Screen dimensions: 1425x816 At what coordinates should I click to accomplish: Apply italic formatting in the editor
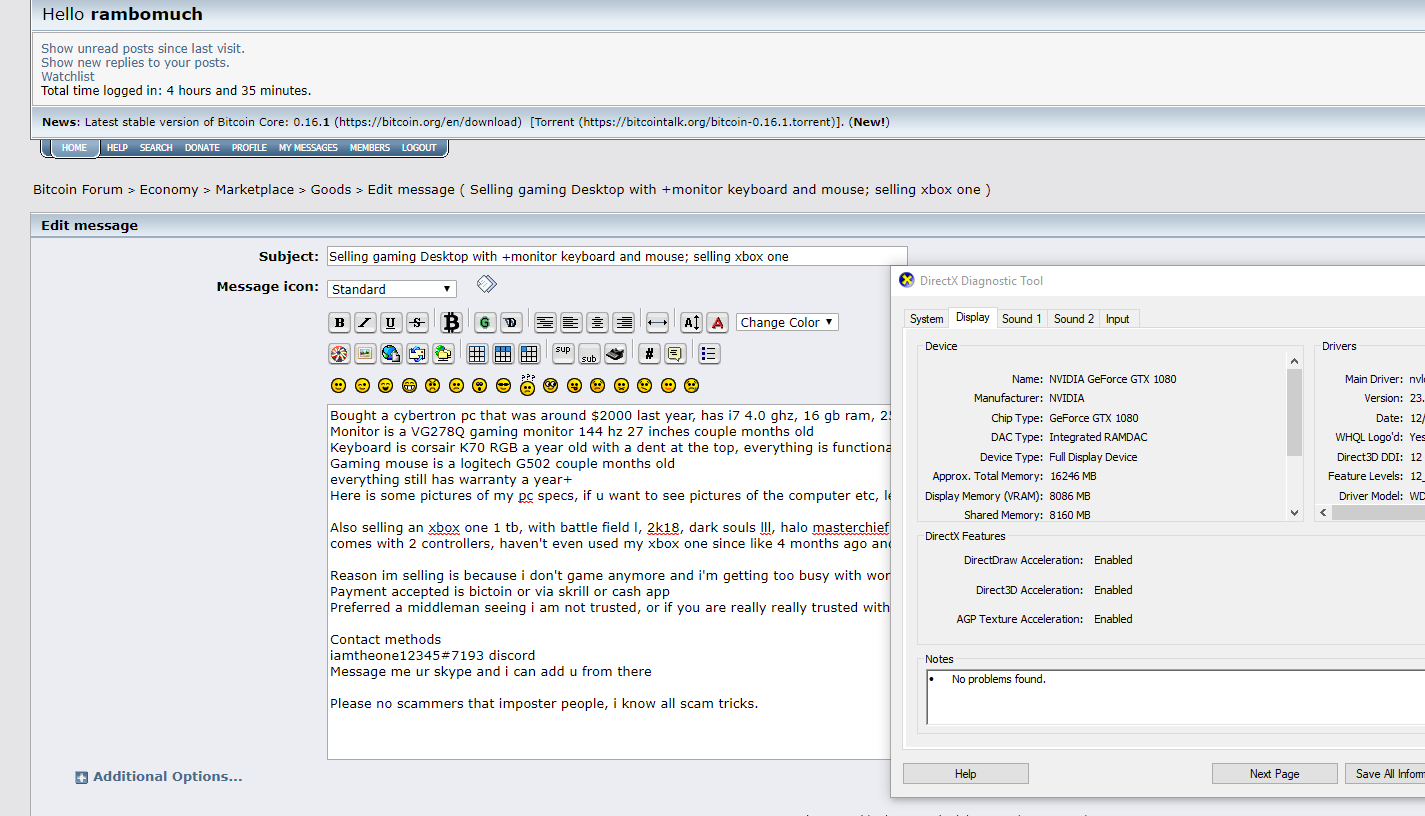[365, 322]
